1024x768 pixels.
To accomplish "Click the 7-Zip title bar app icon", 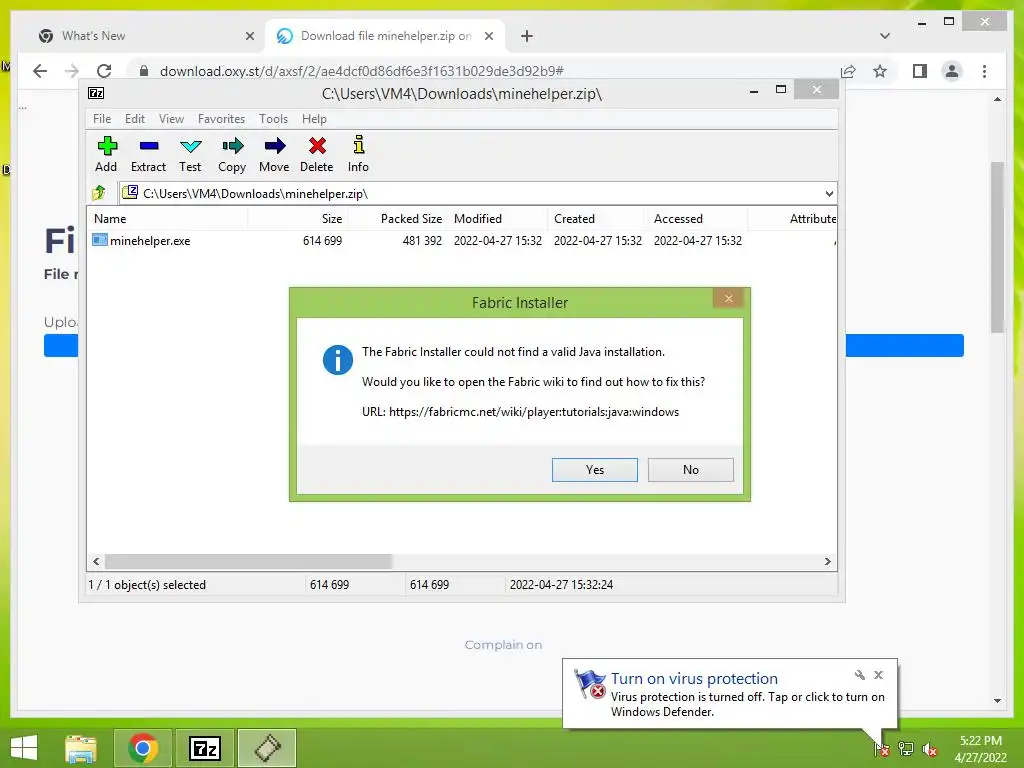I will [x=96, y=93].
